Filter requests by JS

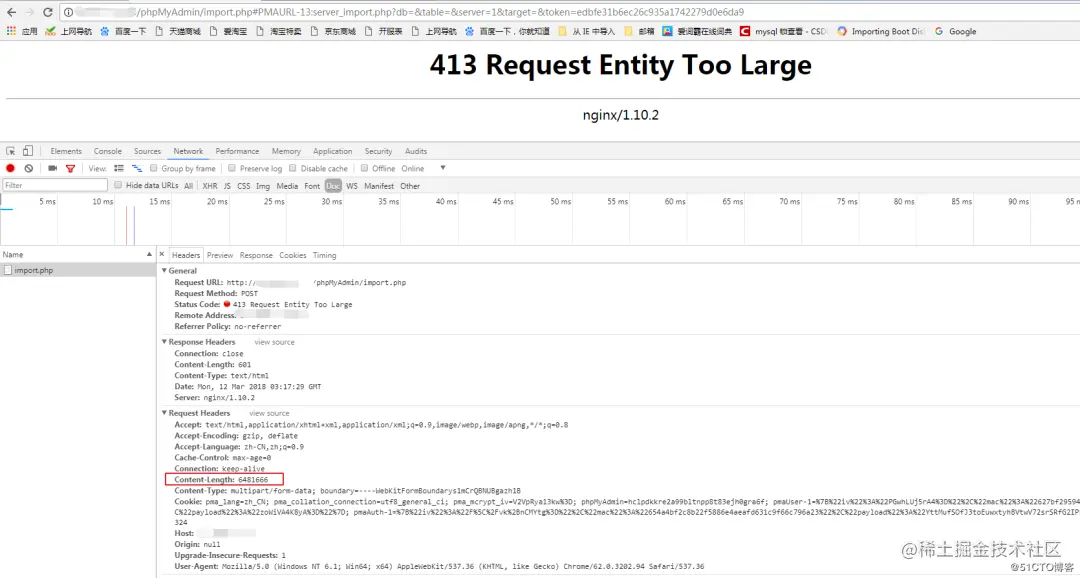[227, 186]
